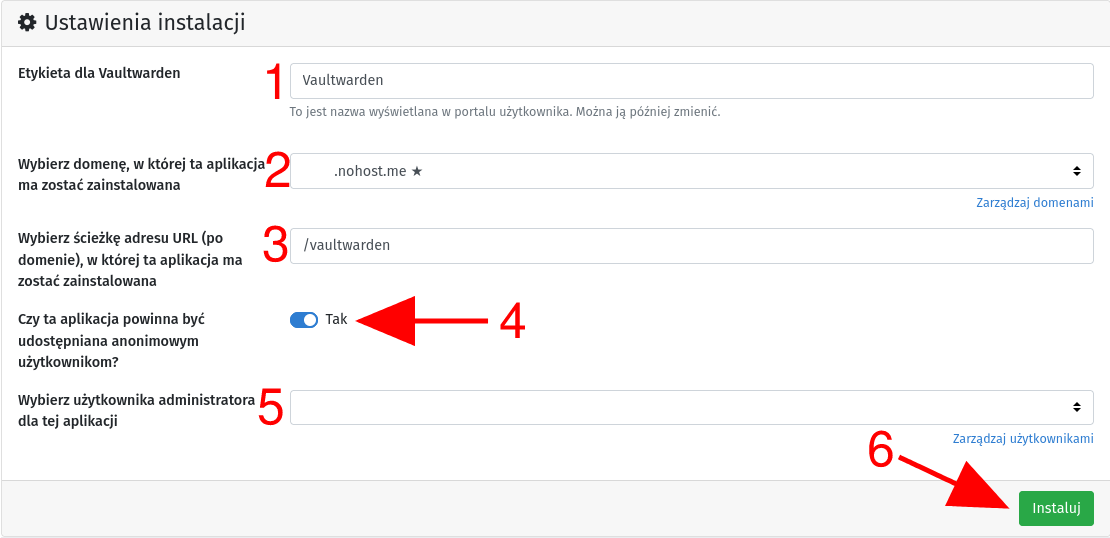
Task: Click the "Etykieta dla Vaultwarden" field label
Action: [x=99, y=73]
